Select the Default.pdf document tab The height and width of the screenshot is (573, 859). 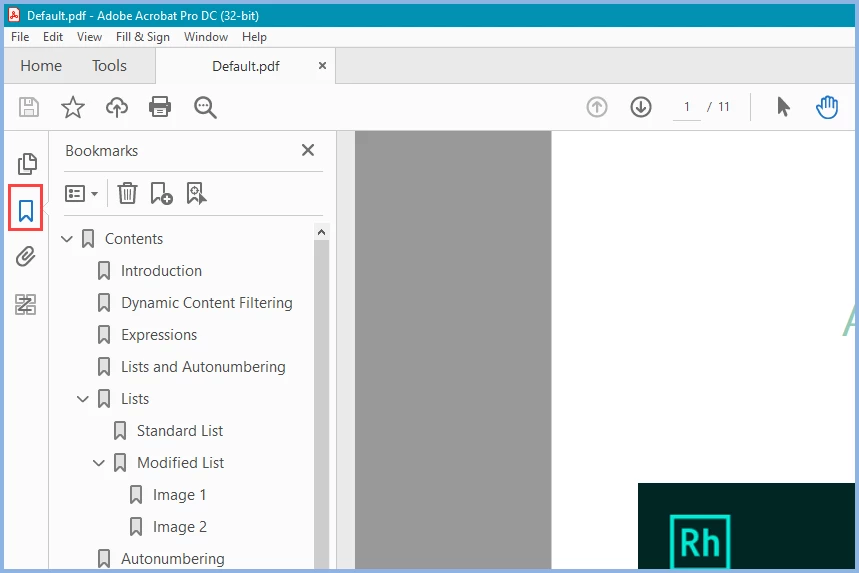pos(245,66)
